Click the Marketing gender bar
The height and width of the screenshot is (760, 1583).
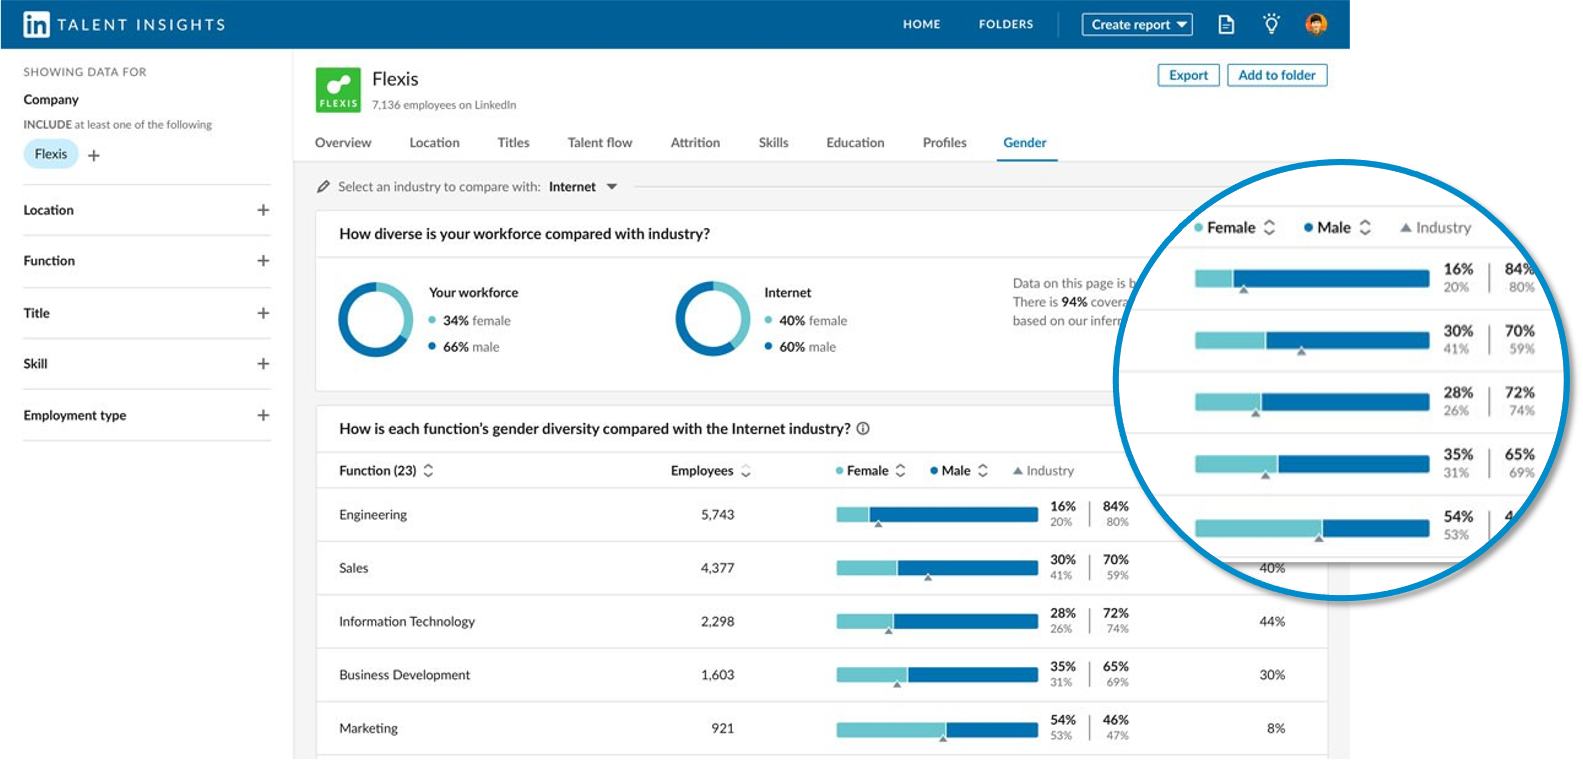(937, 730)
